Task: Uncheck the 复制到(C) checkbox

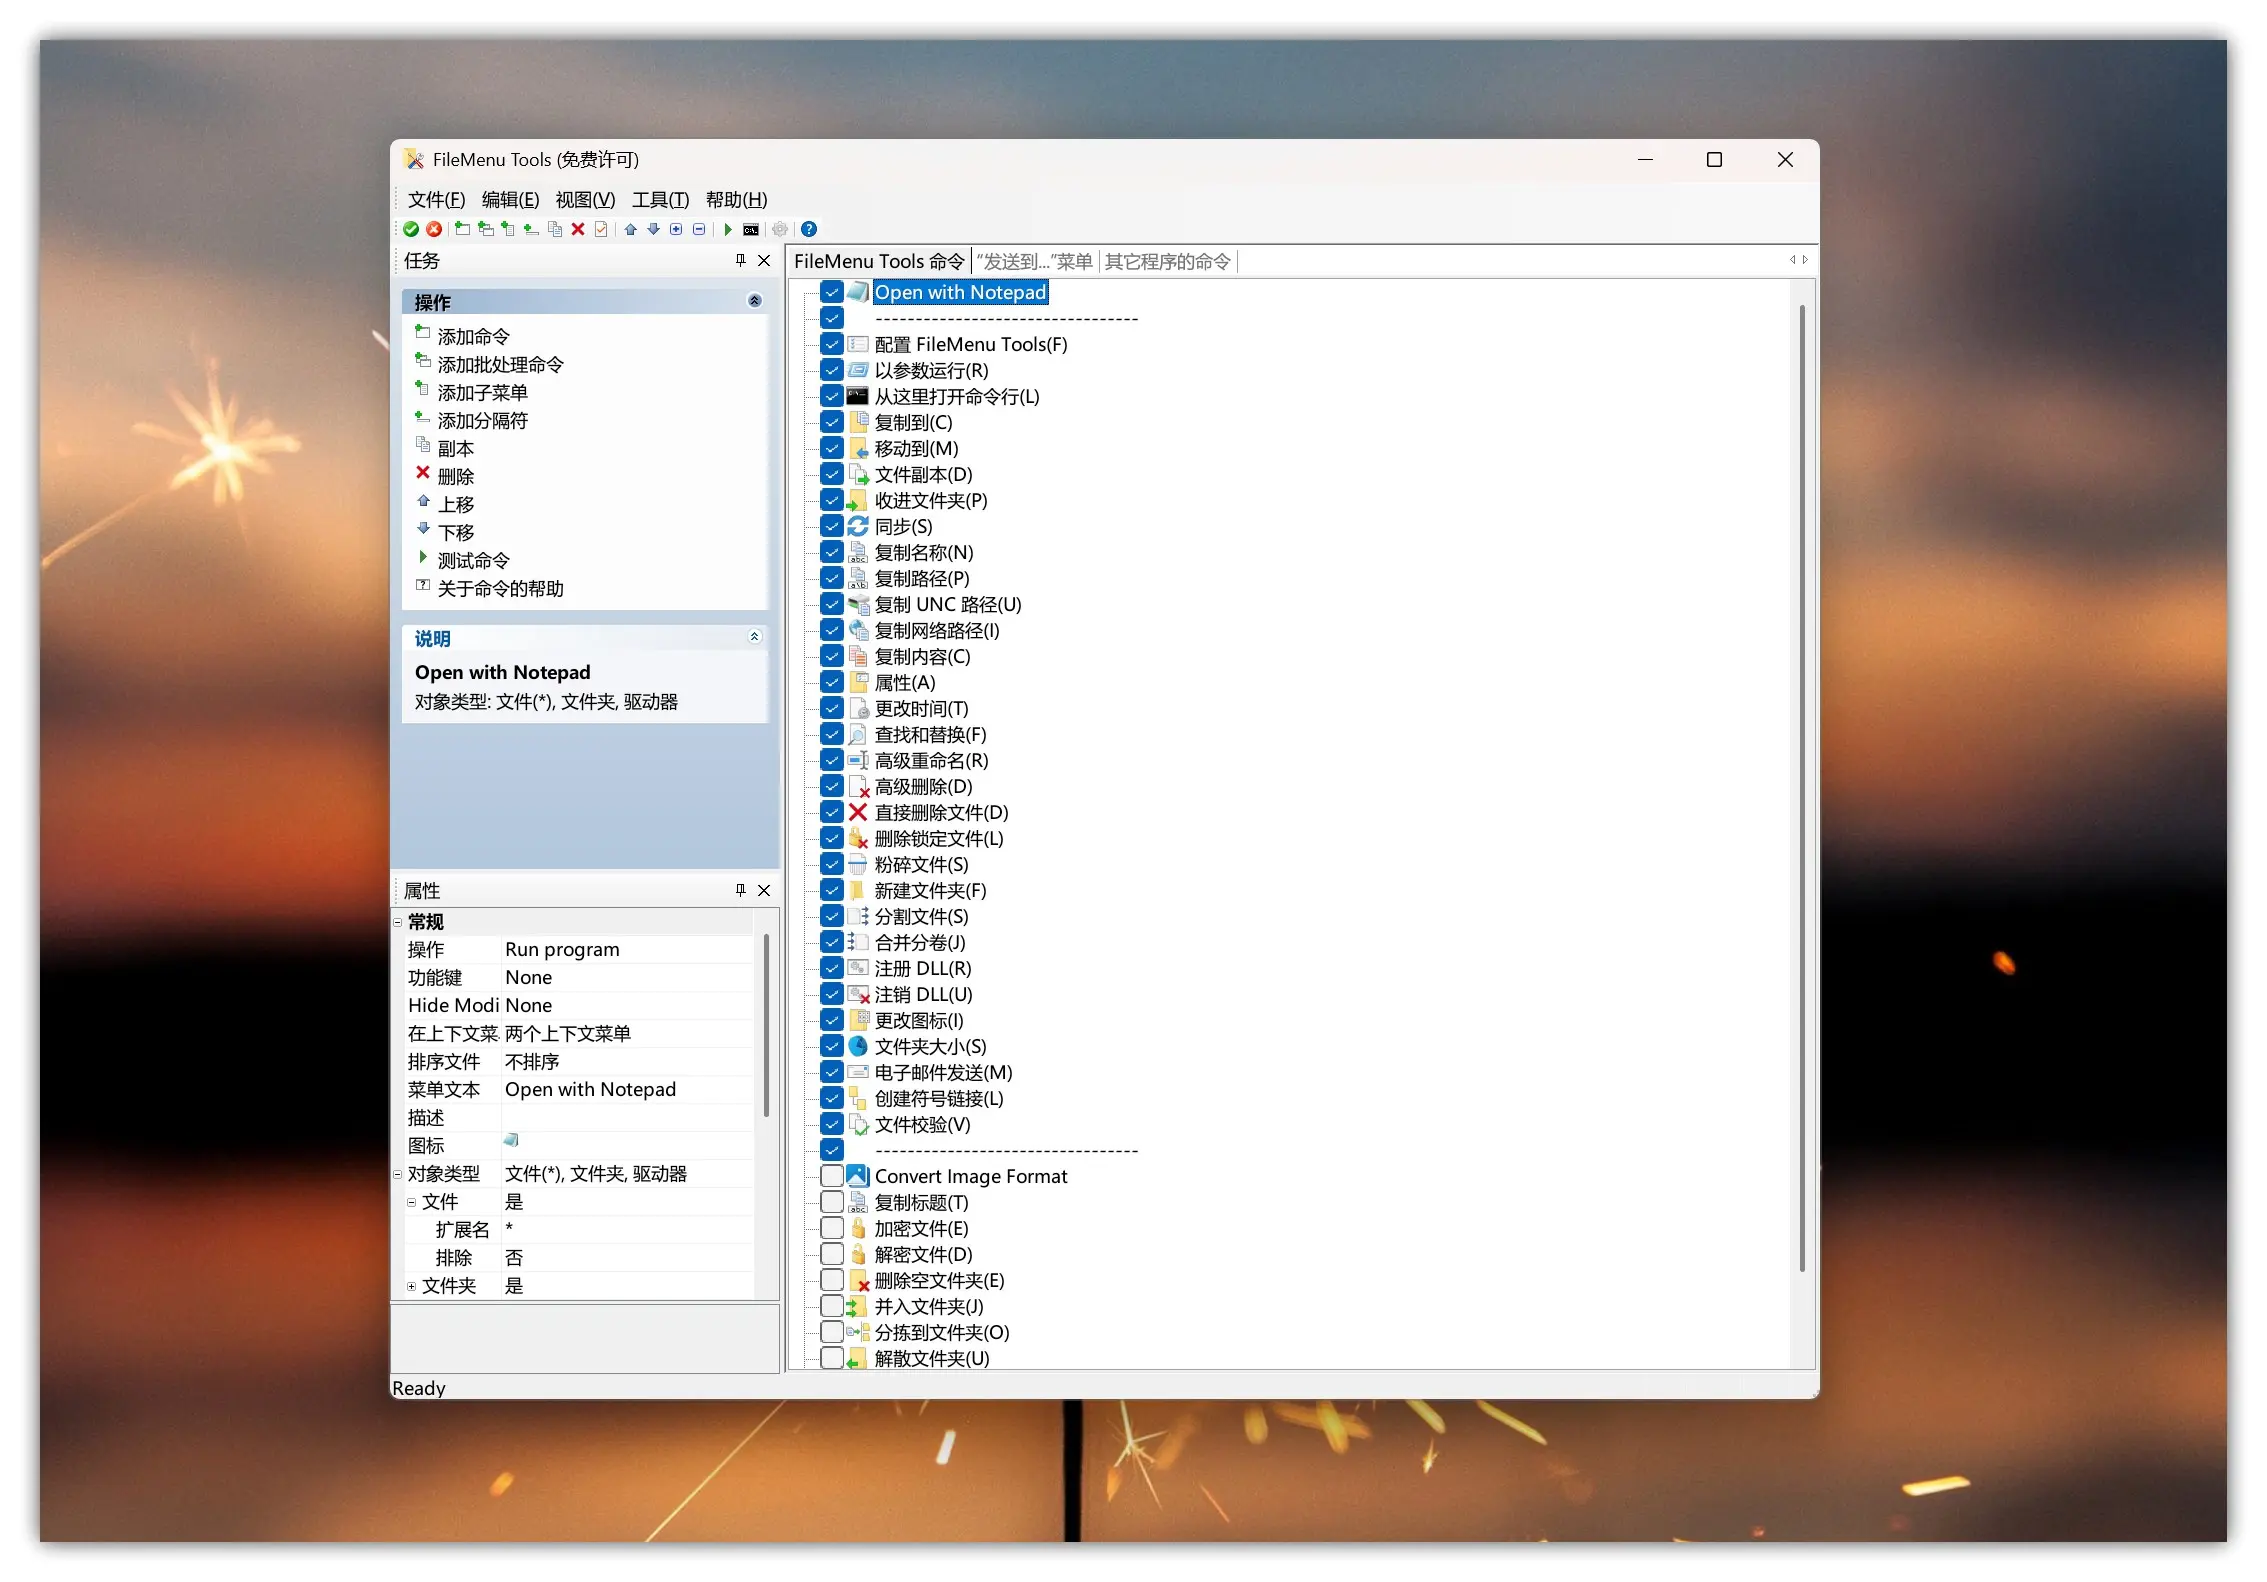Action: click(832, 422)
